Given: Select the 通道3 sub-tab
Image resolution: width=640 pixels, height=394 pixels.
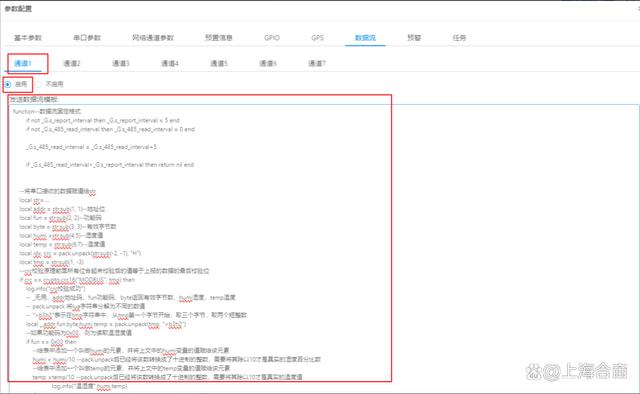Looking at the screenshot, I should tap(121, 63).
